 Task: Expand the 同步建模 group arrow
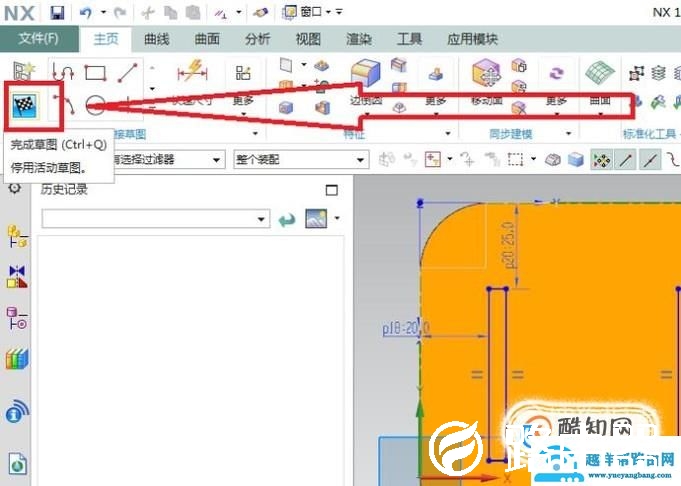[x=569, y=133]
